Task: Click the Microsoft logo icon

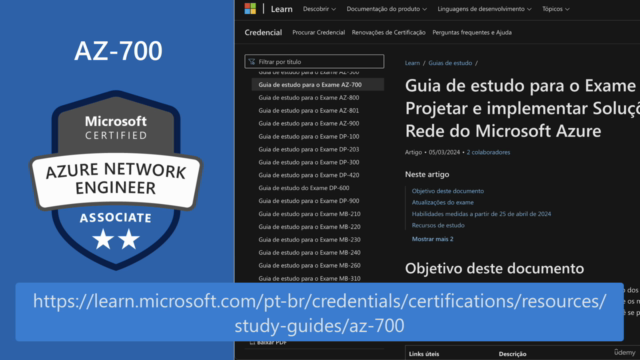Action: click(x=250, y=9)
